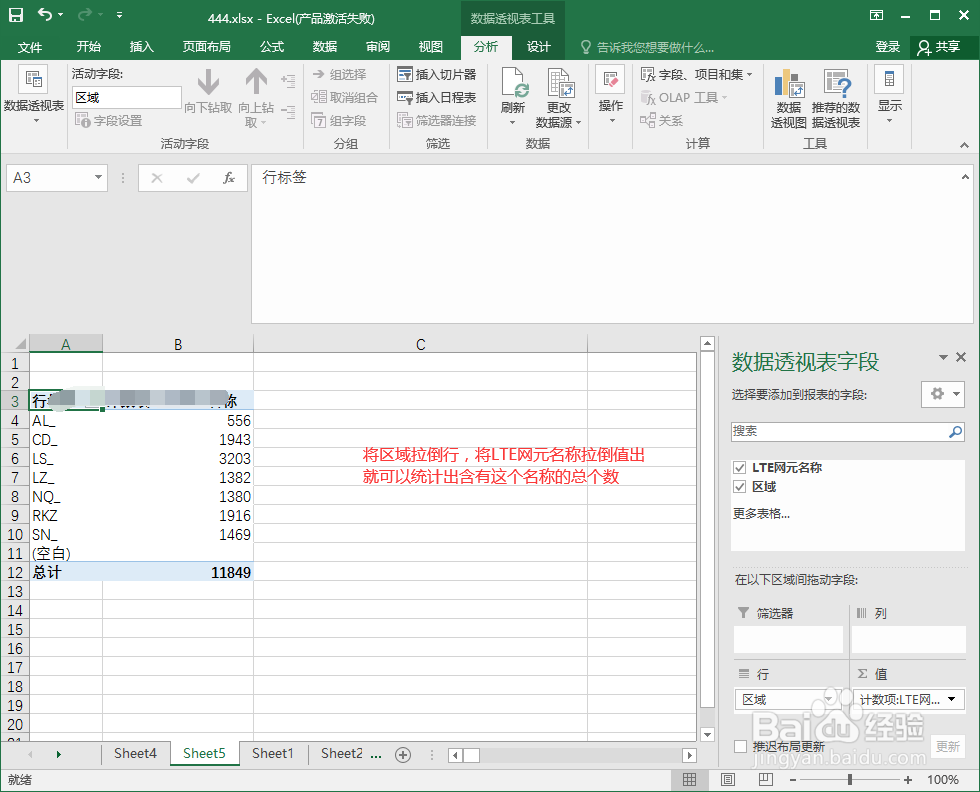The image size is (980, 792).
Task: Open Filter Connections (筛选器连接)
Action: click(437, 121)
